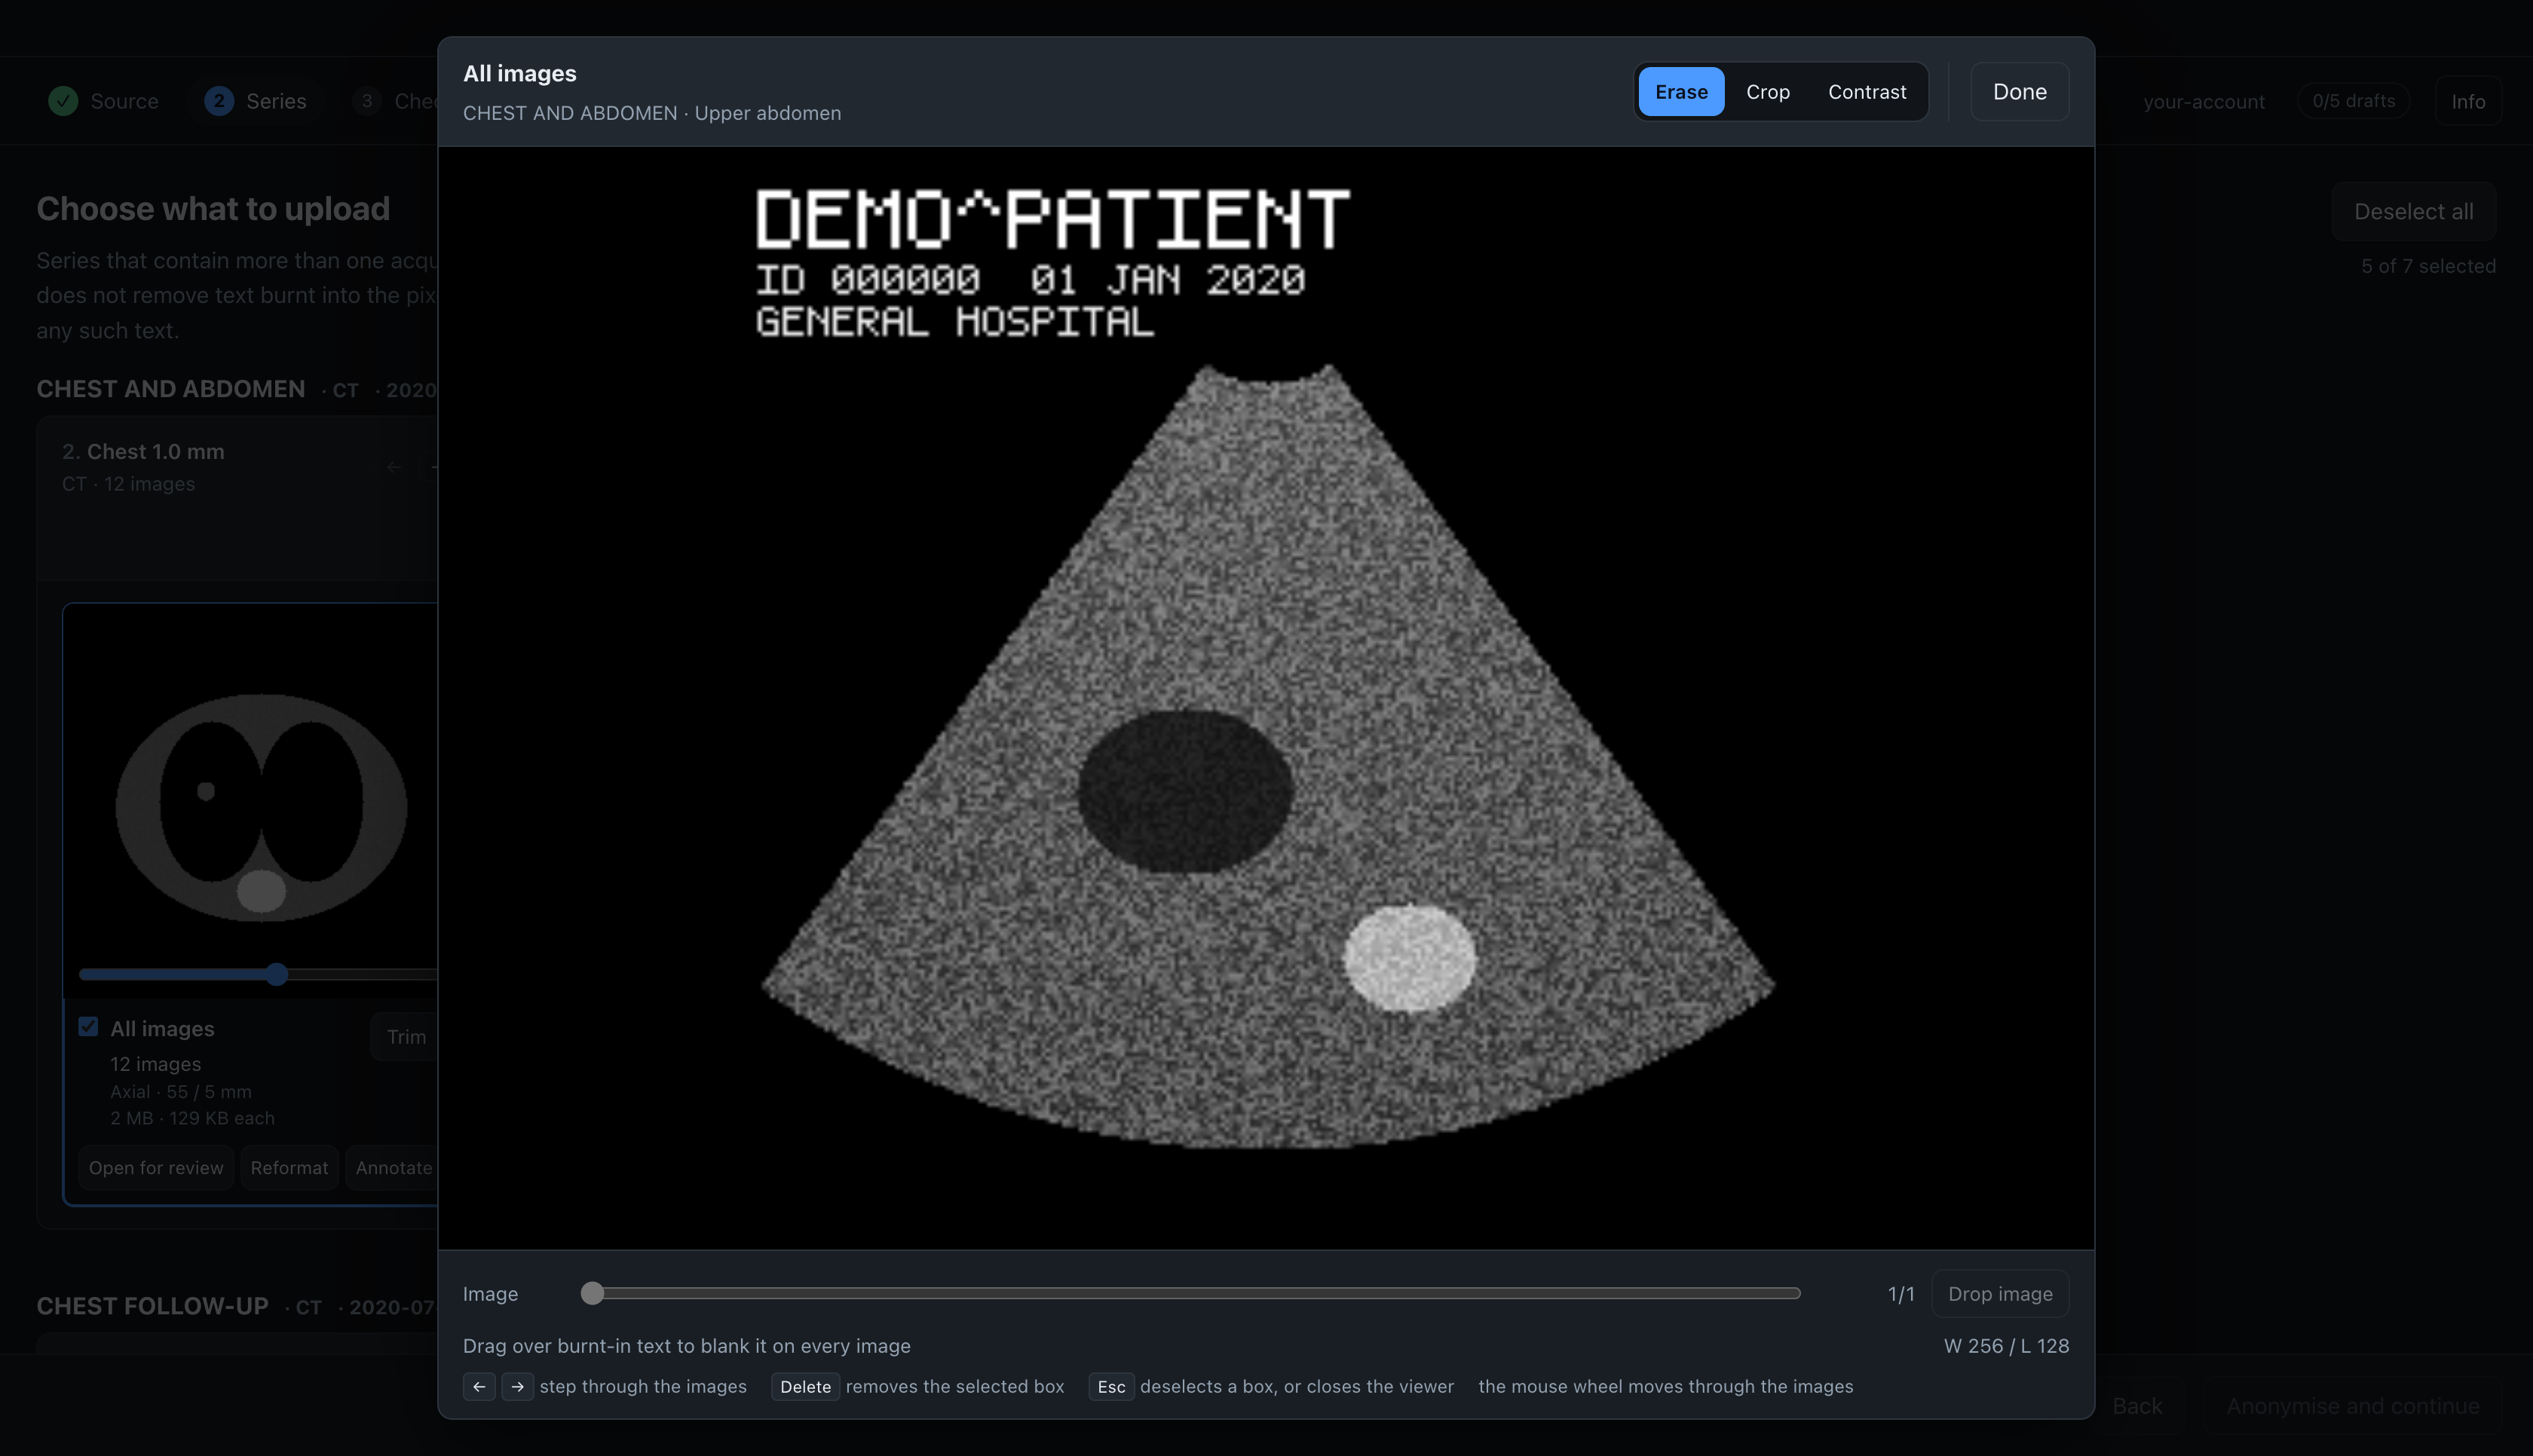Click the left arrow key hint icon
Viewport: 2533px width, 1456px height.
coord(479,1387)
